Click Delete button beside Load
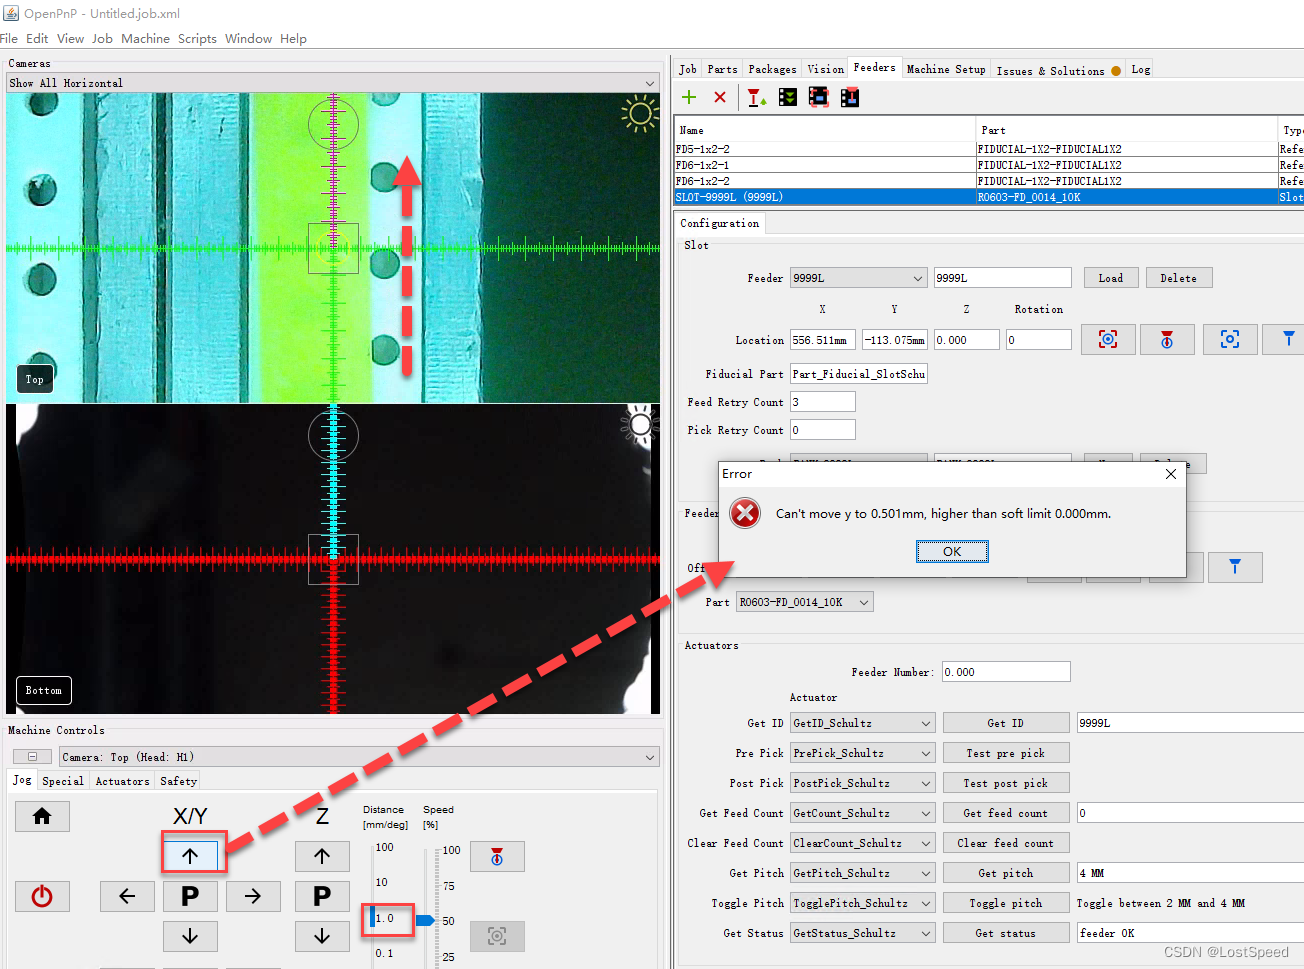Image resolution: width=1304 pixels, height=969 pixels. click(1178, 278)
